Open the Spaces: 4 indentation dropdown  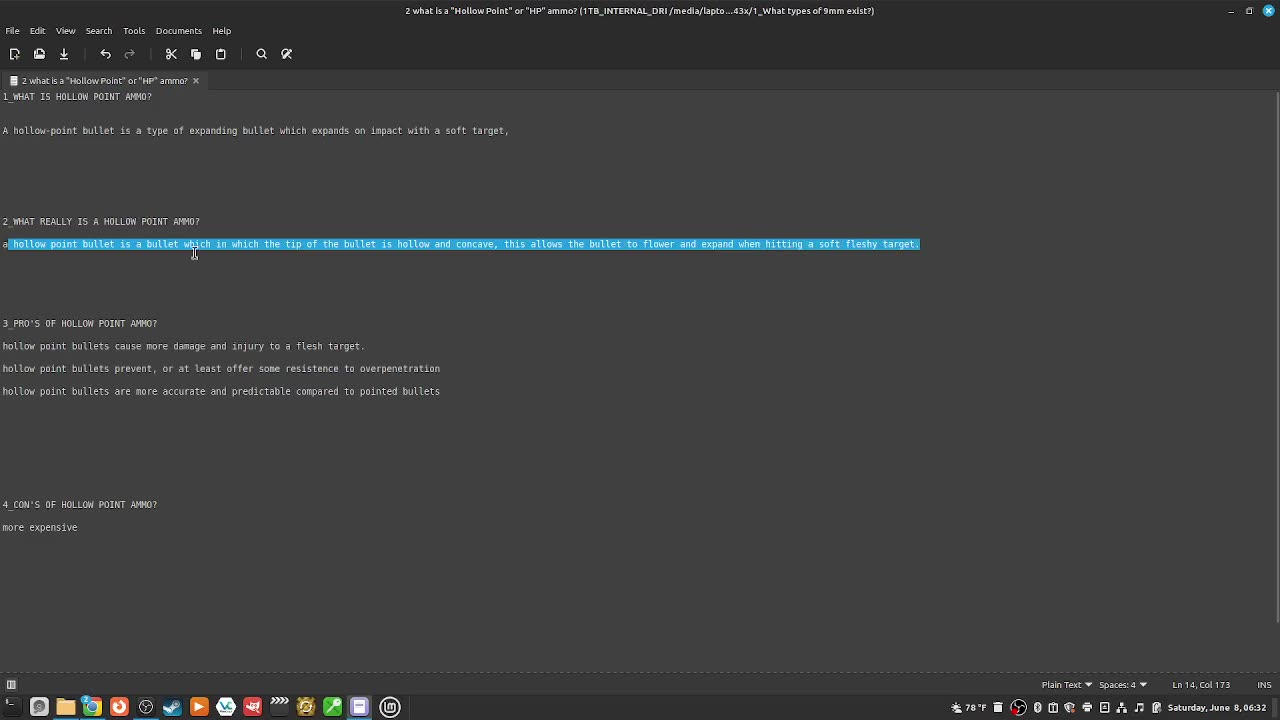coord(1123,685)
